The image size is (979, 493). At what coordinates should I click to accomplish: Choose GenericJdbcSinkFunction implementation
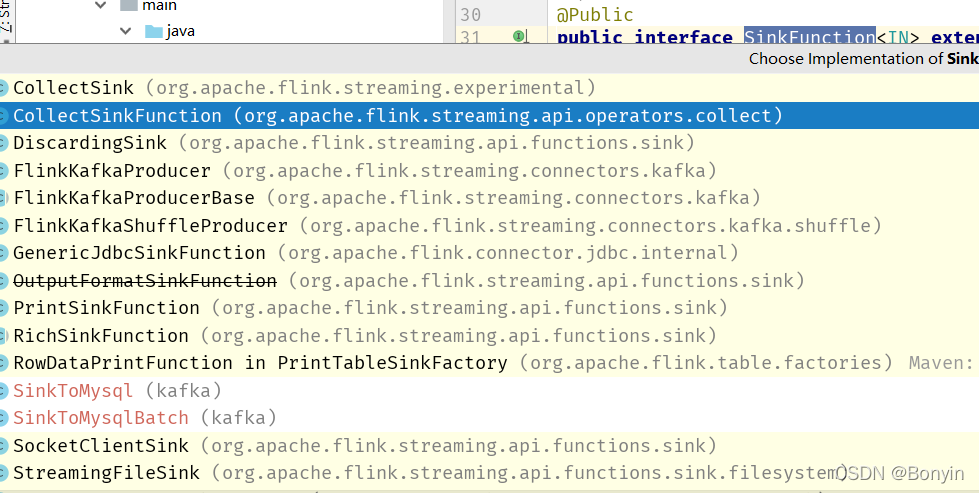point(490,253)
